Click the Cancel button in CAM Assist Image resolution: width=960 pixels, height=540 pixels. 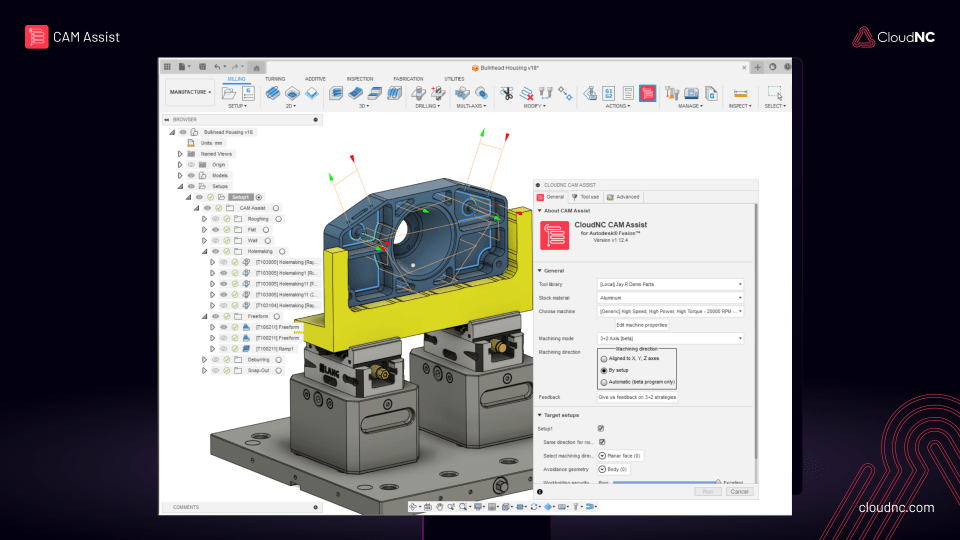[x=739, y=491]
